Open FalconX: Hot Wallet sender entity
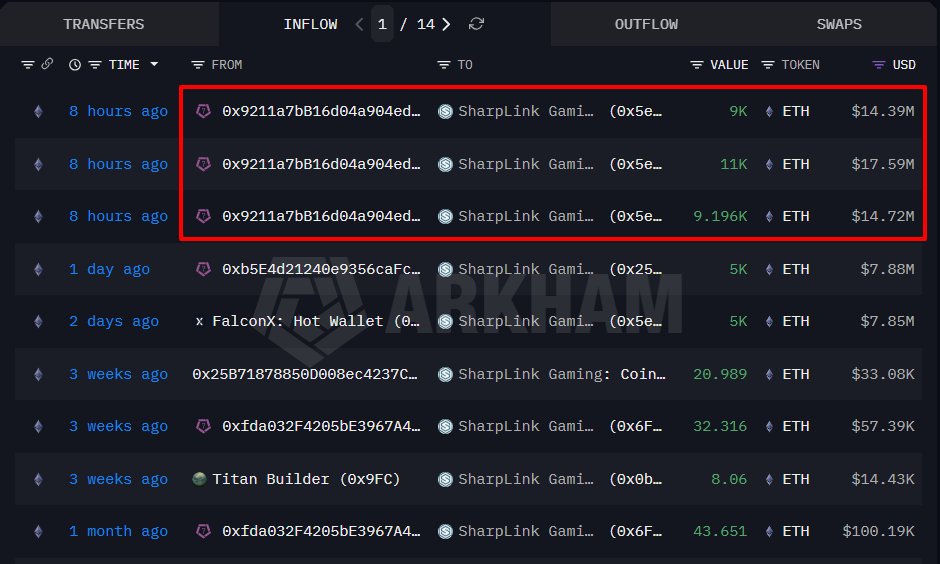This screenshot has width=940, height=564. 316,321
